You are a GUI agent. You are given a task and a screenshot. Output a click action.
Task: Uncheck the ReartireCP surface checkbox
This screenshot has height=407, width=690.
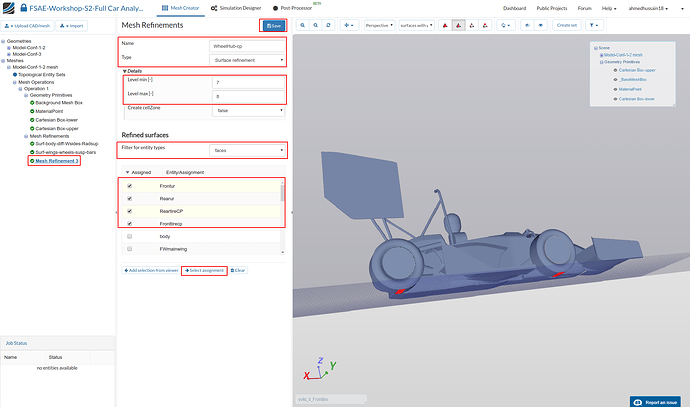129,211
